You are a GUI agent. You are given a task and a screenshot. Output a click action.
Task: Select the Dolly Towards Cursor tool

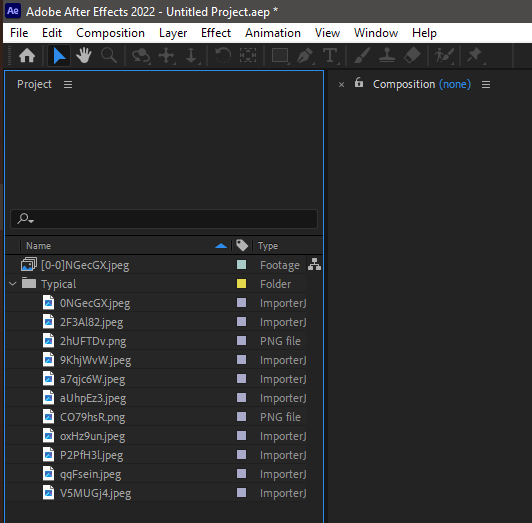click(x=192, y=56)
